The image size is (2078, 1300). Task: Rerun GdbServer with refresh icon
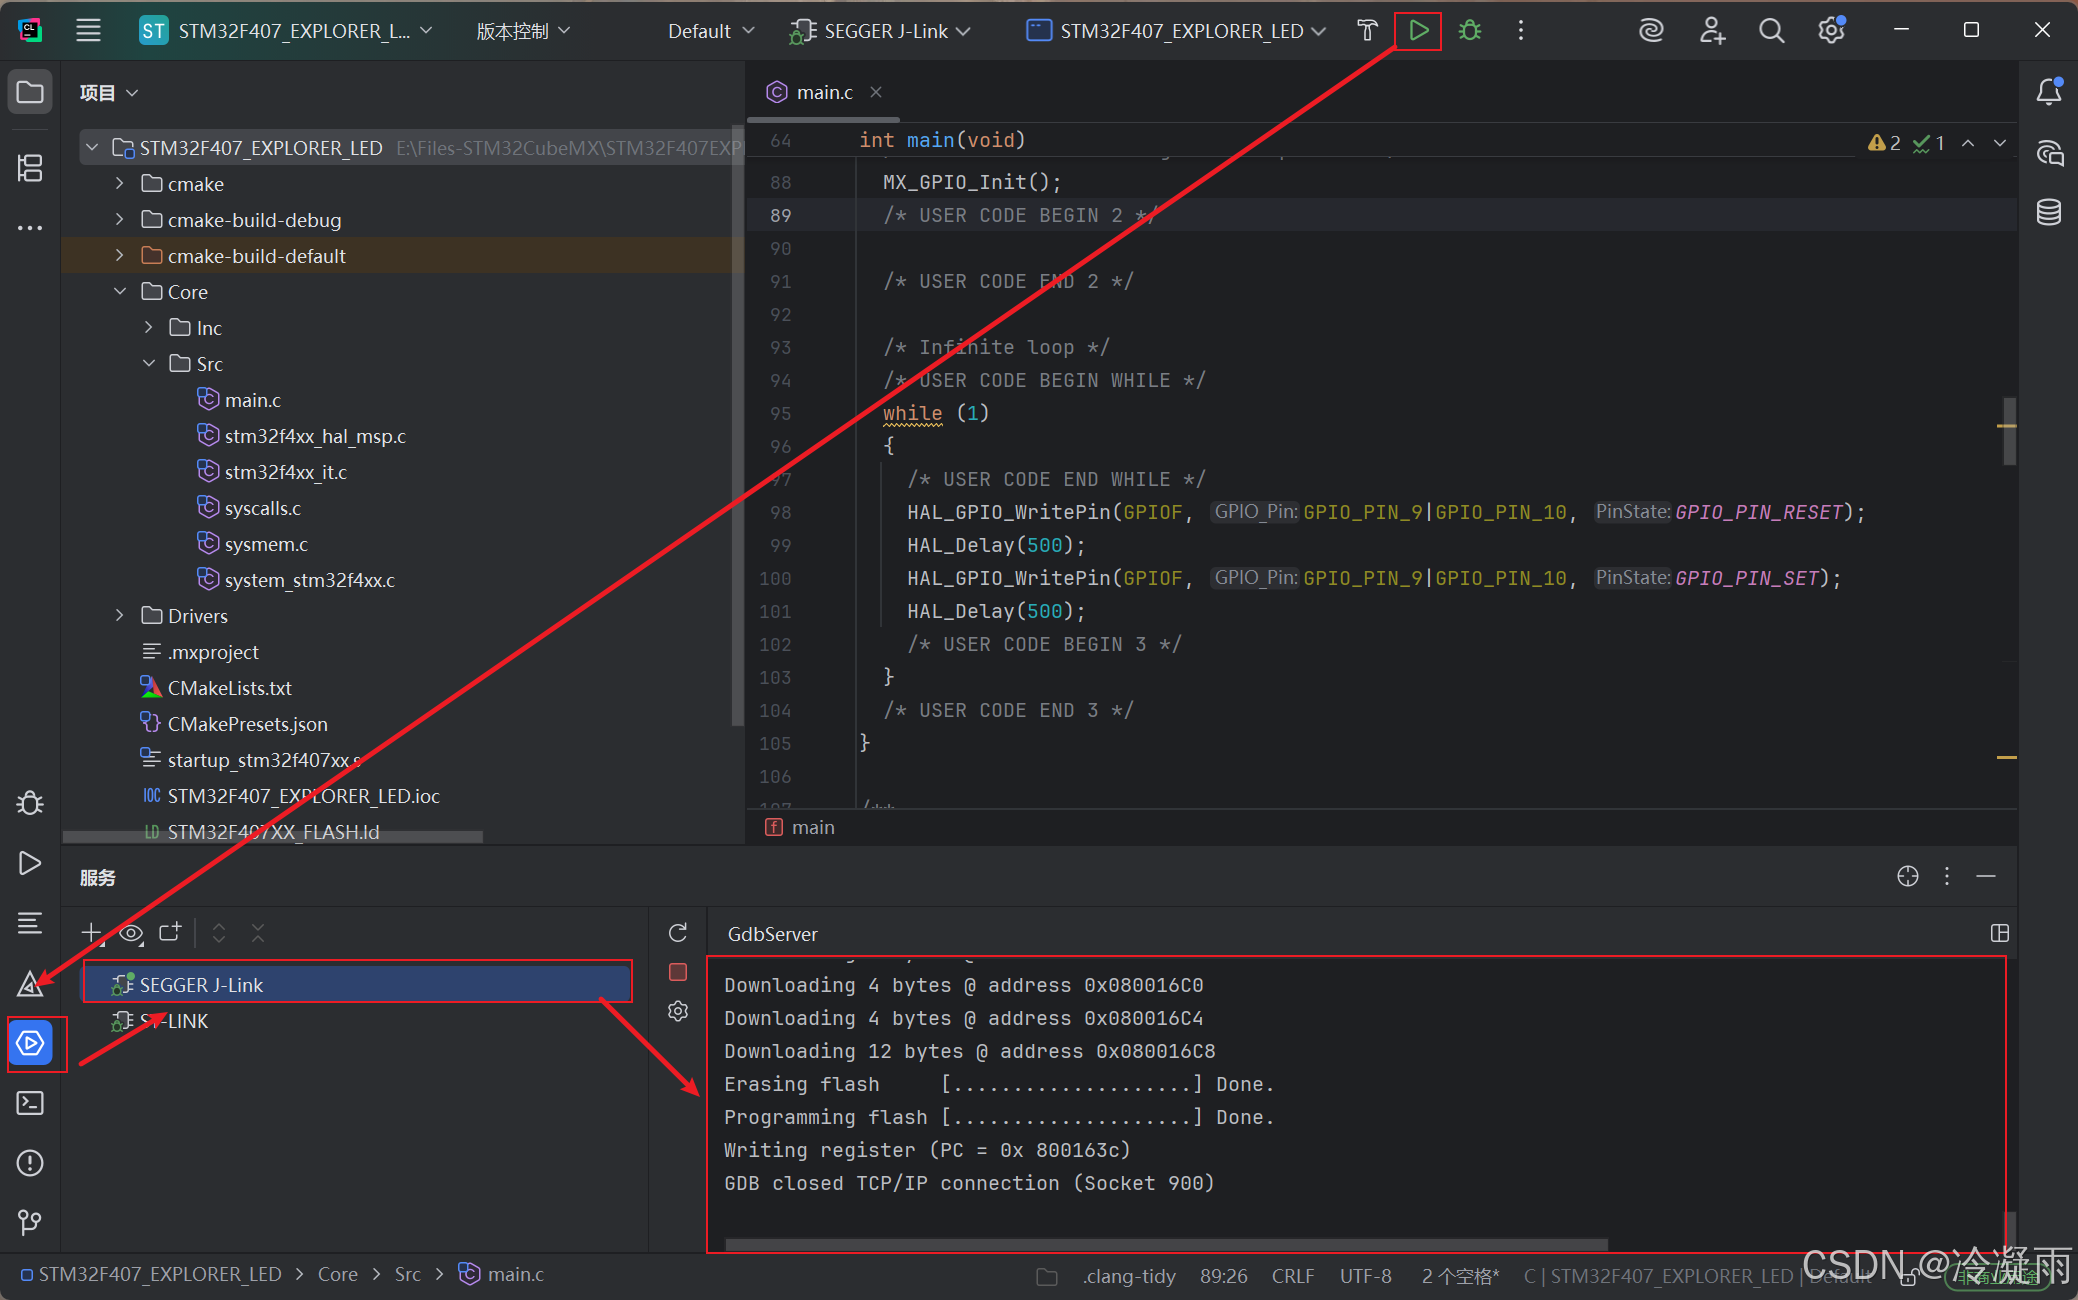678,933
